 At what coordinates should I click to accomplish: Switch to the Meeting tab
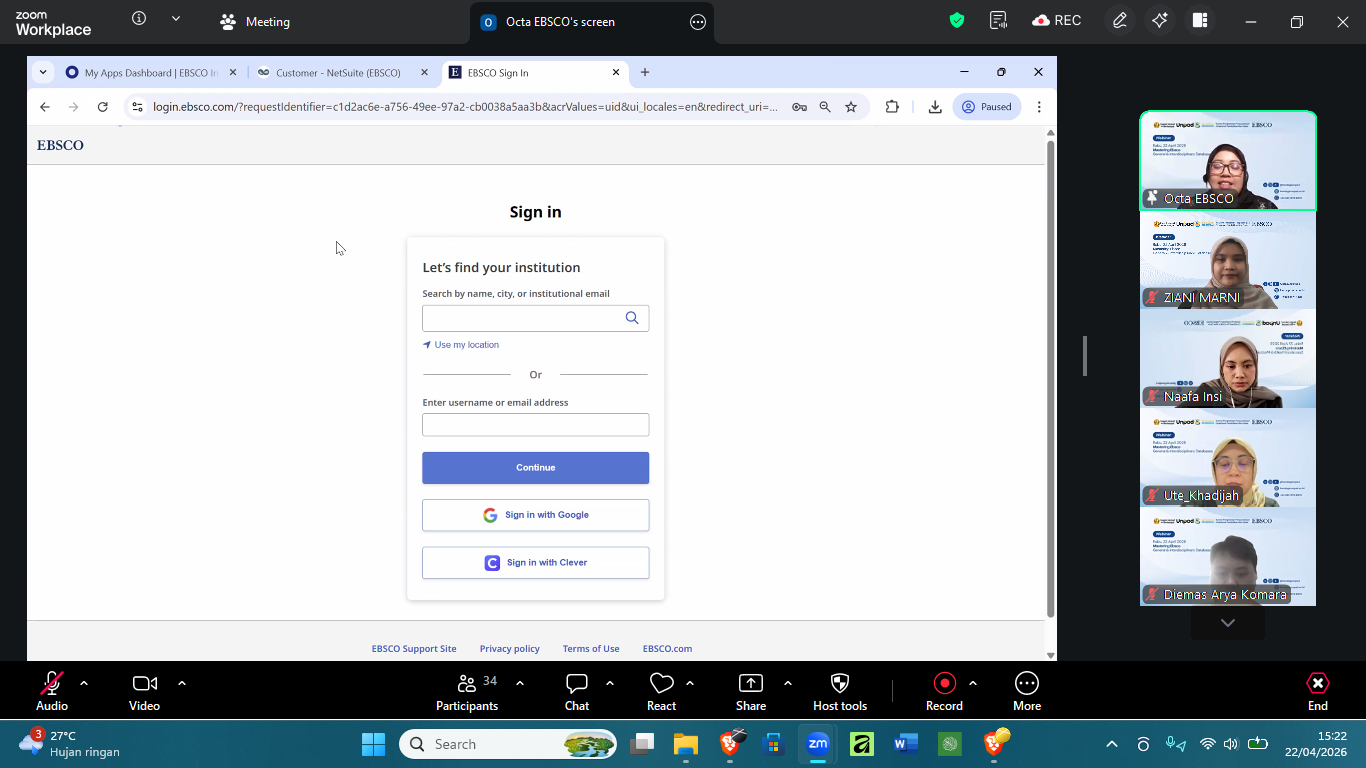click(255, 22)
